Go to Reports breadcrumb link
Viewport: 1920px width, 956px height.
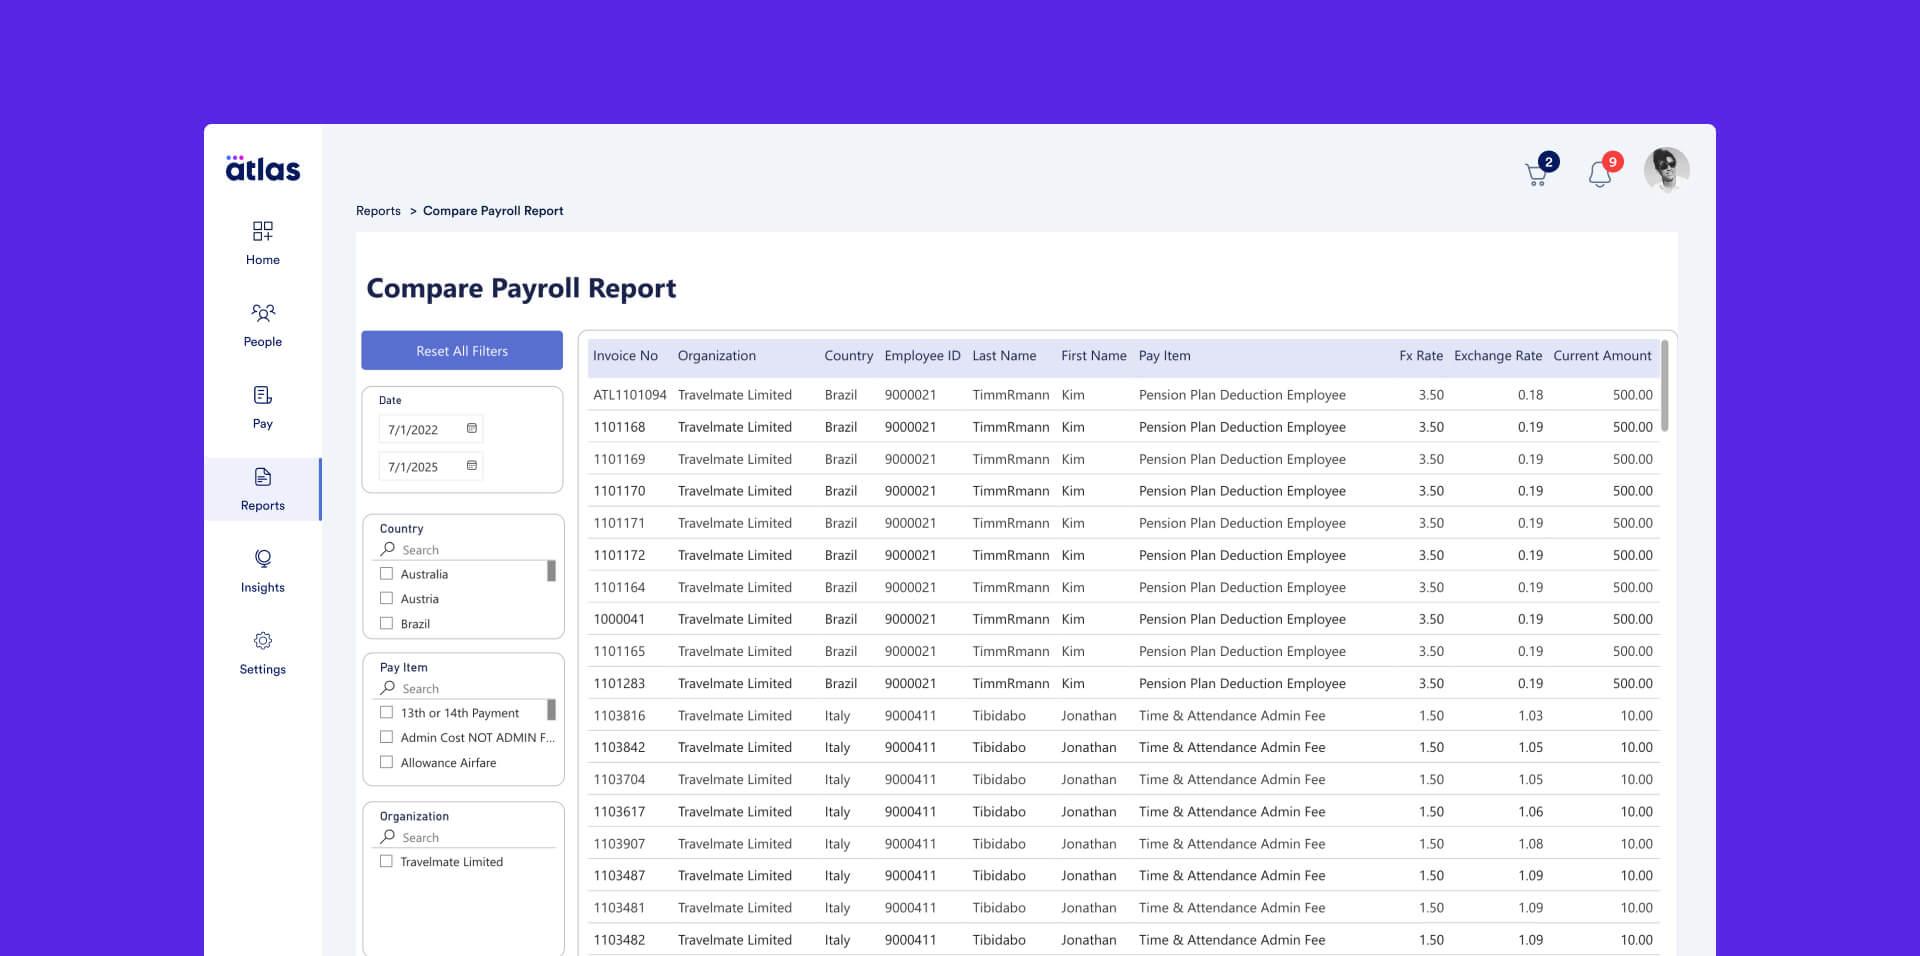pyautogui.click(x=378, y=211)
